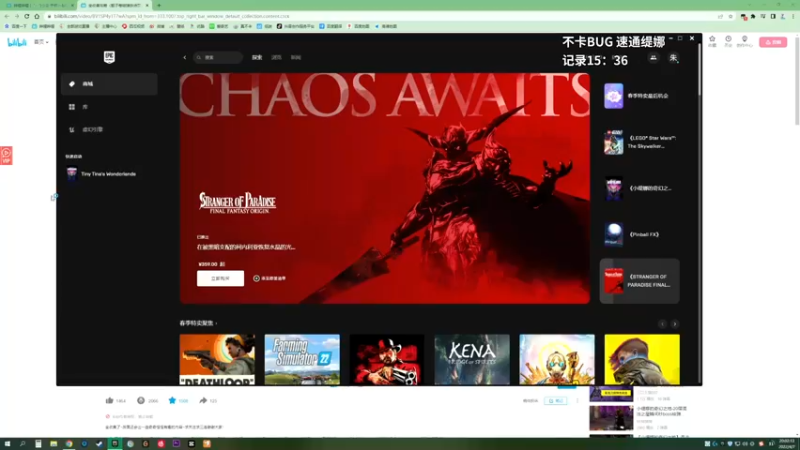Open the Kena Bridge of Spirits card

coord(472,360)
